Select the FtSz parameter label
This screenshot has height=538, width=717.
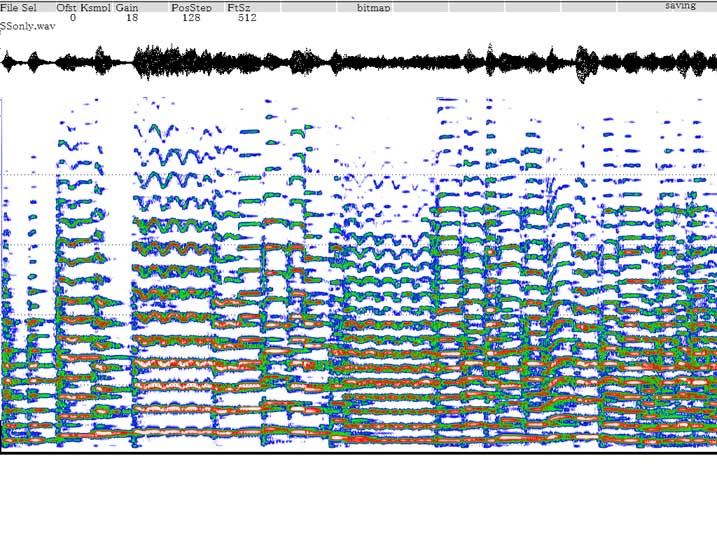[x=238, y=7]
